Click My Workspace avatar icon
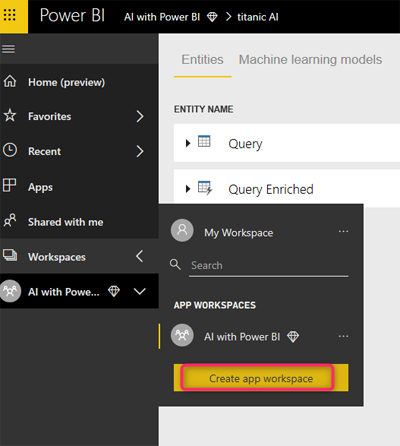 tap(182, 230)
